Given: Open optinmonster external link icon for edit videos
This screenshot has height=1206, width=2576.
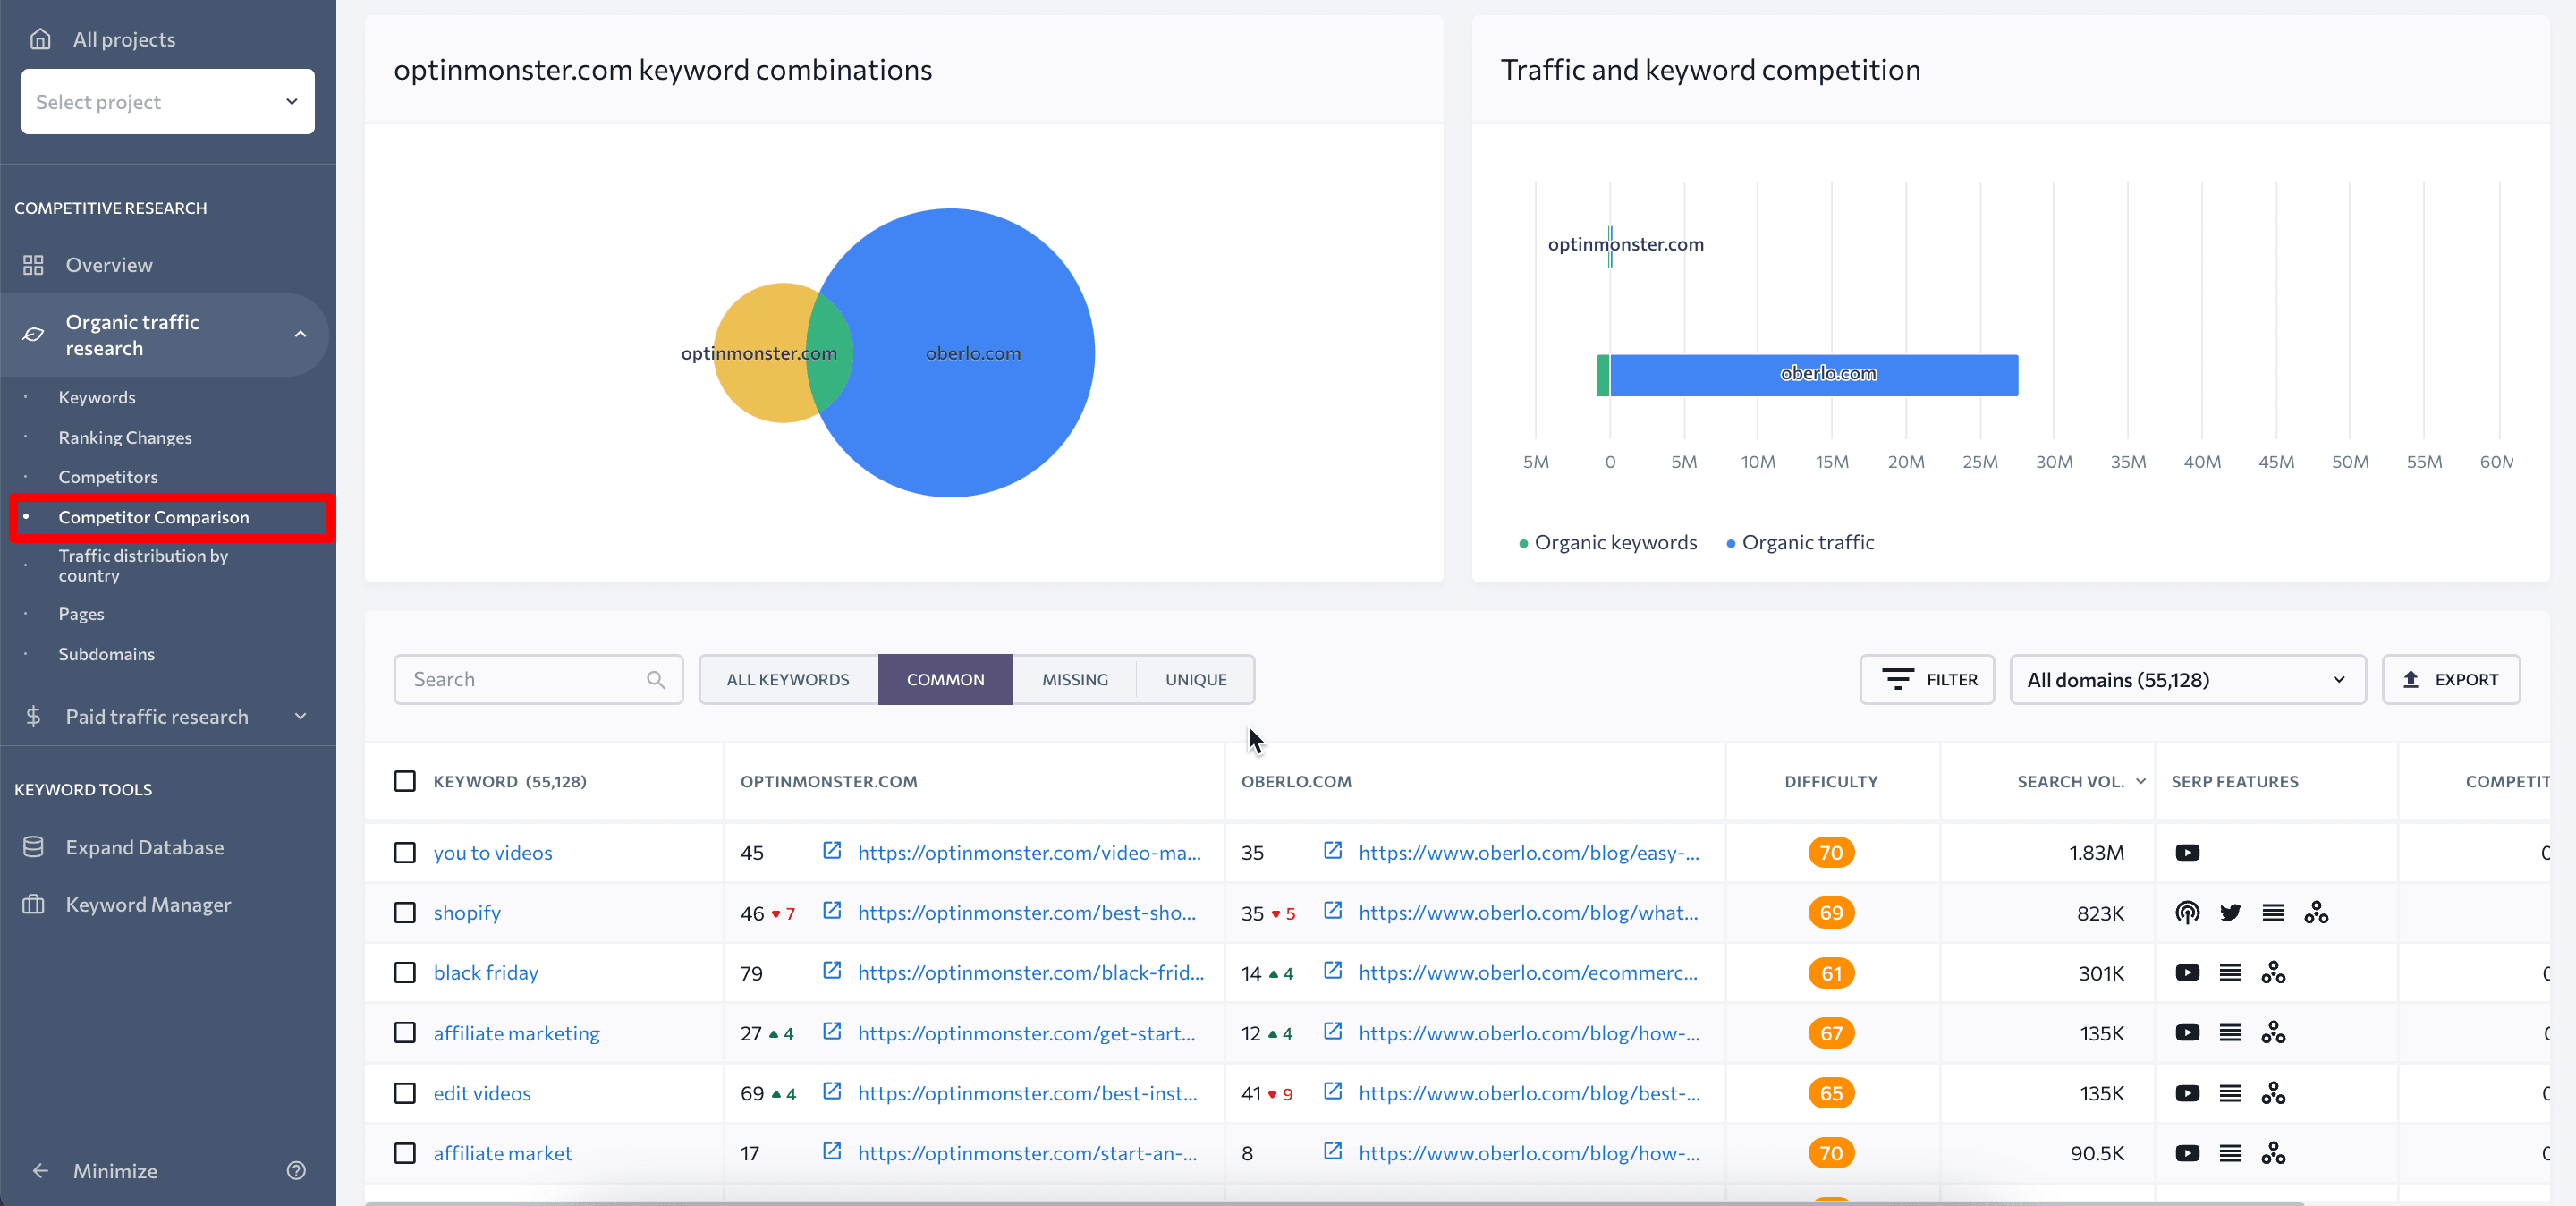Looking at the screenshot, I should [831, 1091].
